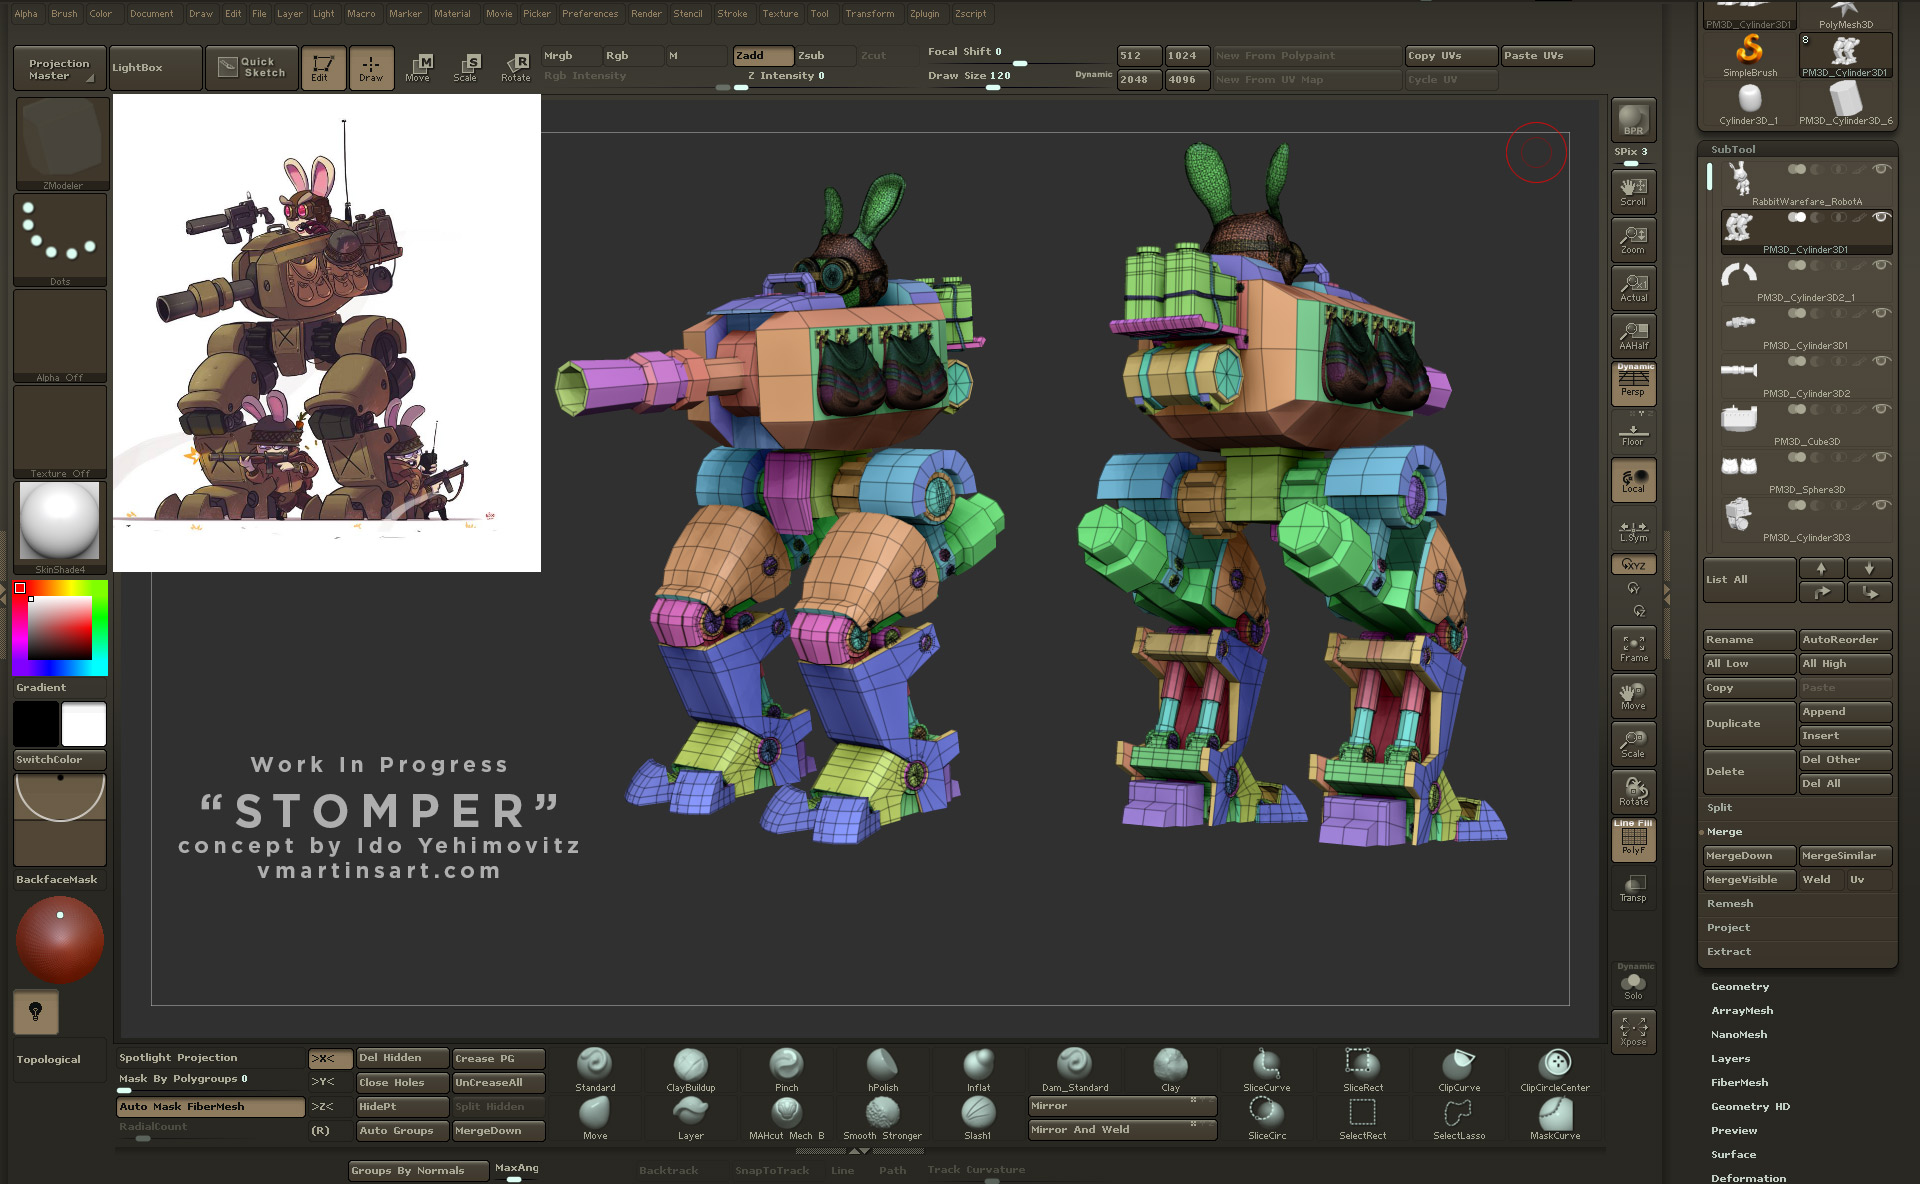Expand the Geometry subpalette
The width and height of the screenshot is (1920, 1184).
[x=1739, y=986]
